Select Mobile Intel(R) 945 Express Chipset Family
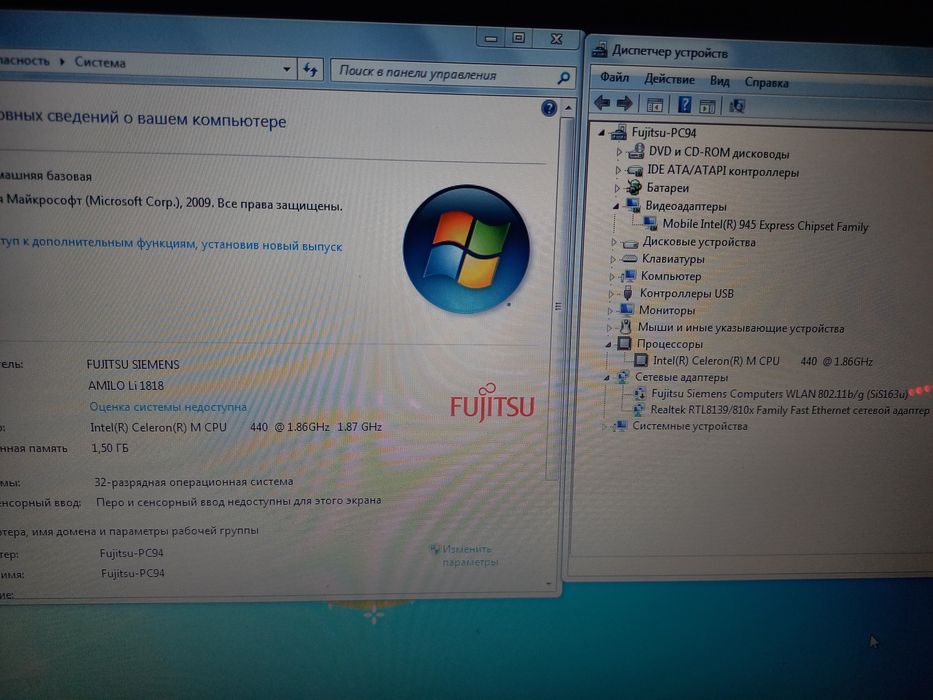Image resolution: width=933 pixels, height=700 pixels. [x=765, y=225]
